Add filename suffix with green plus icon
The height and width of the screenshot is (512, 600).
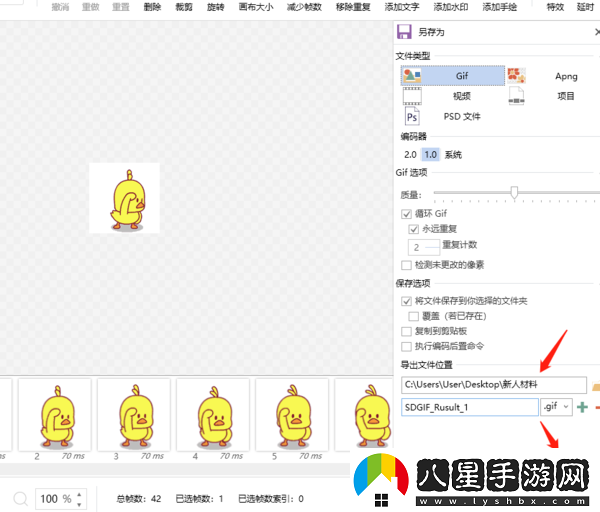coord(582,407)
